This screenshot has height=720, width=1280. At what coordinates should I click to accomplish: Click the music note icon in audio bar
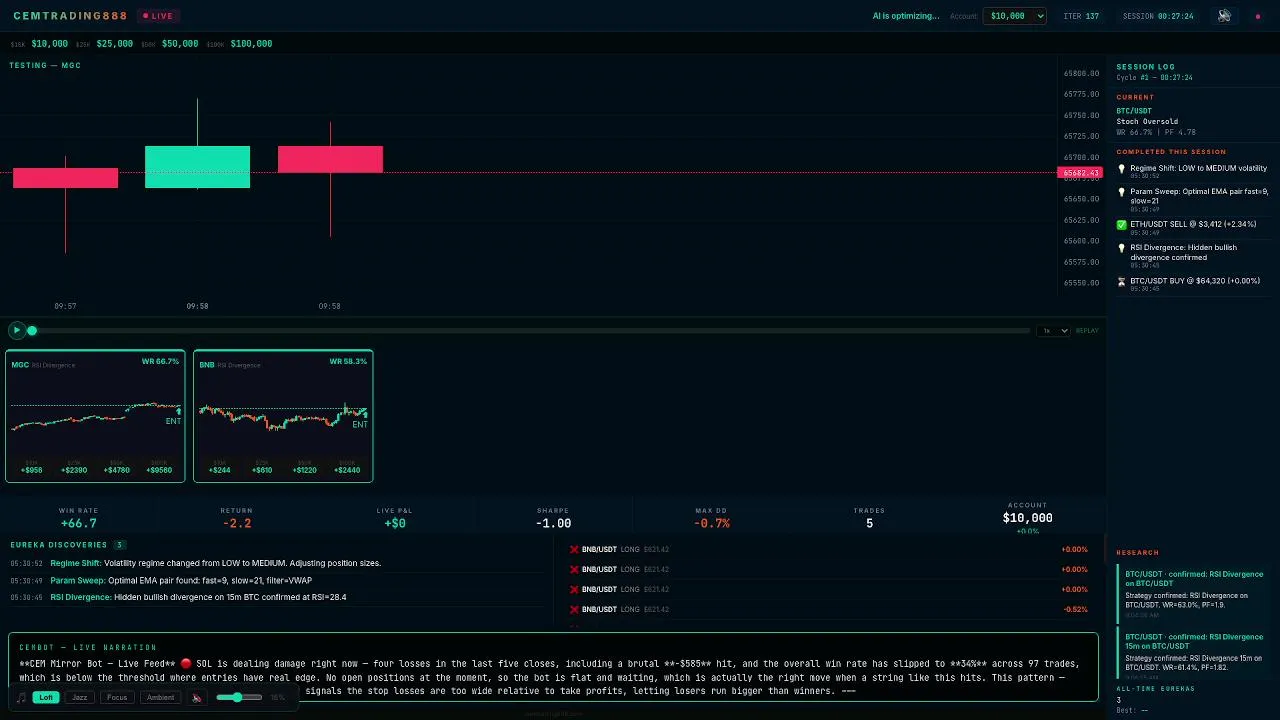click(22, 698)
